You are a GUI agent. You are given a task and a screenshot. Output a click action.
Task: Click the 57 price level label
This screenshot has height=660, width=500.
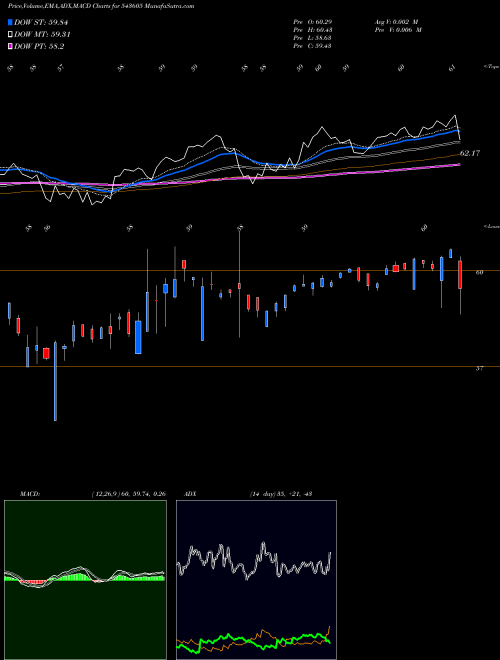479,368
